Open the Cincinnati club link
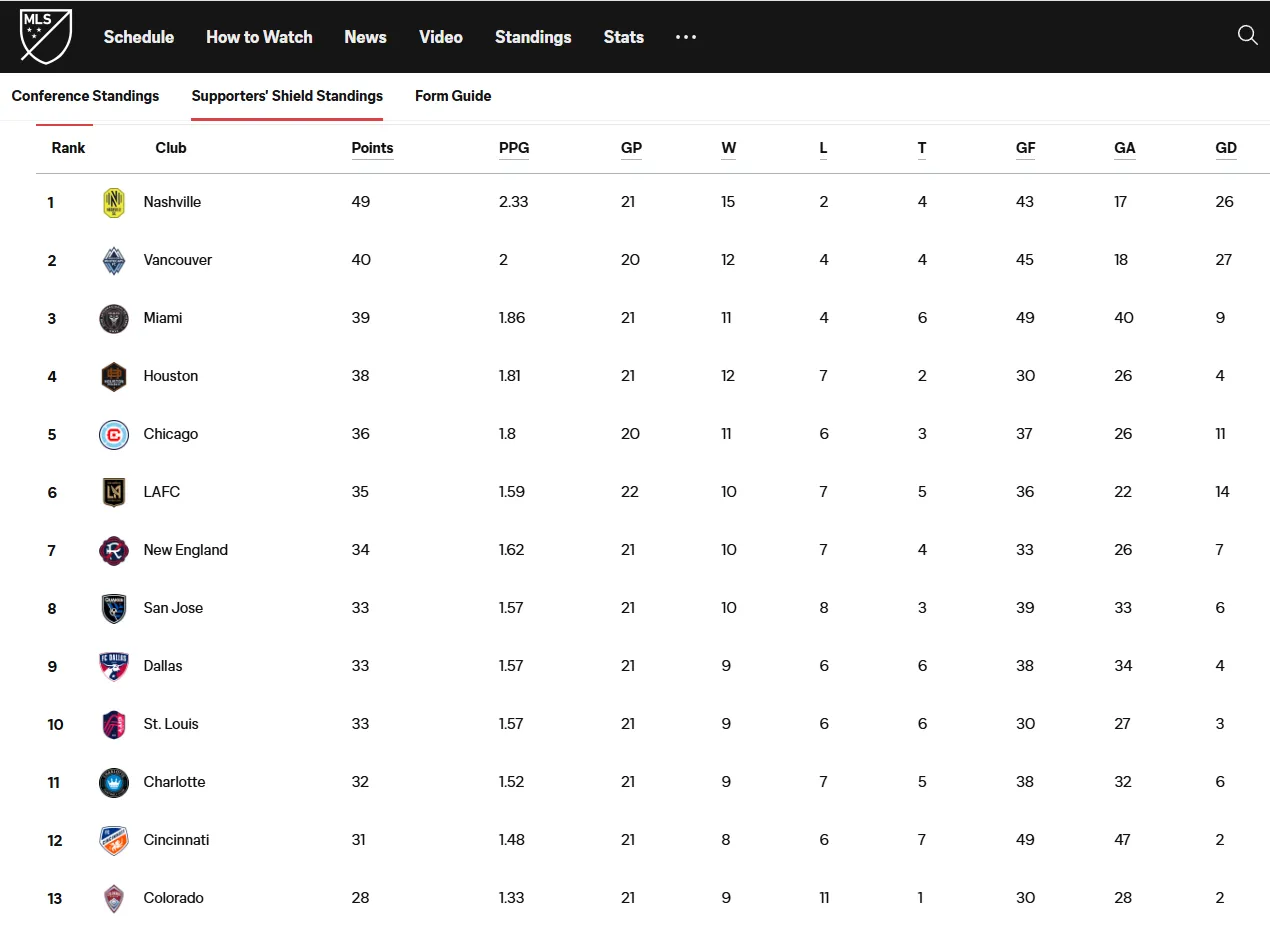 point(177,840)
